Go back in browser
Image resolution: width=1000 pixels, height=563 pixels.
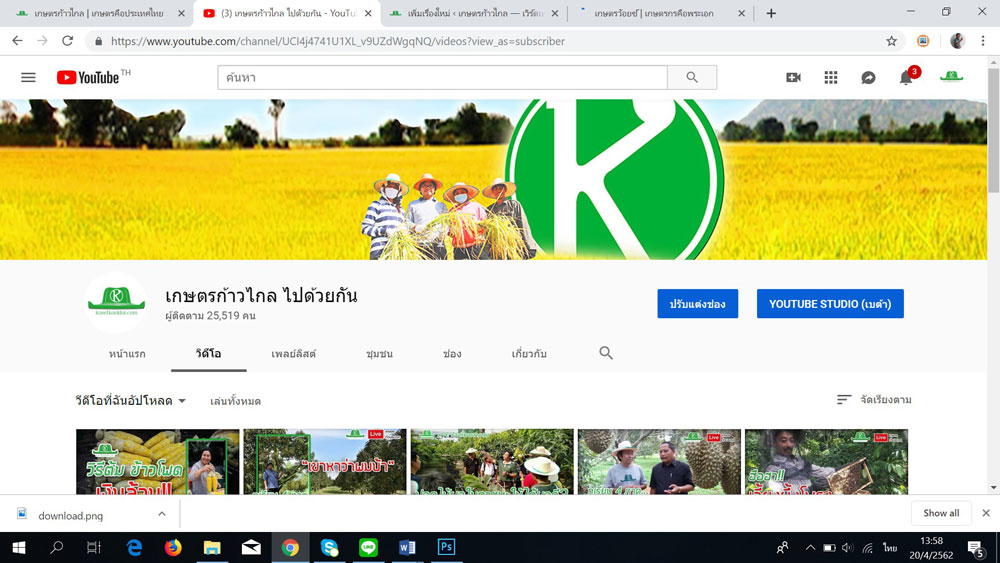[x=17, y=41]
